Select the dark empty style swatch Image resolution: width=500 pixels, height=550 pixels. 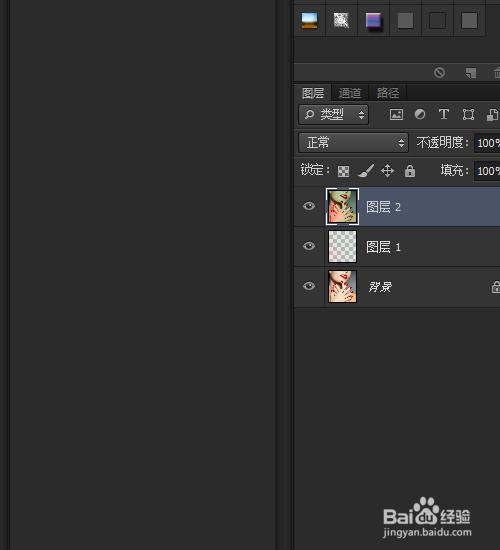(437, 20)
